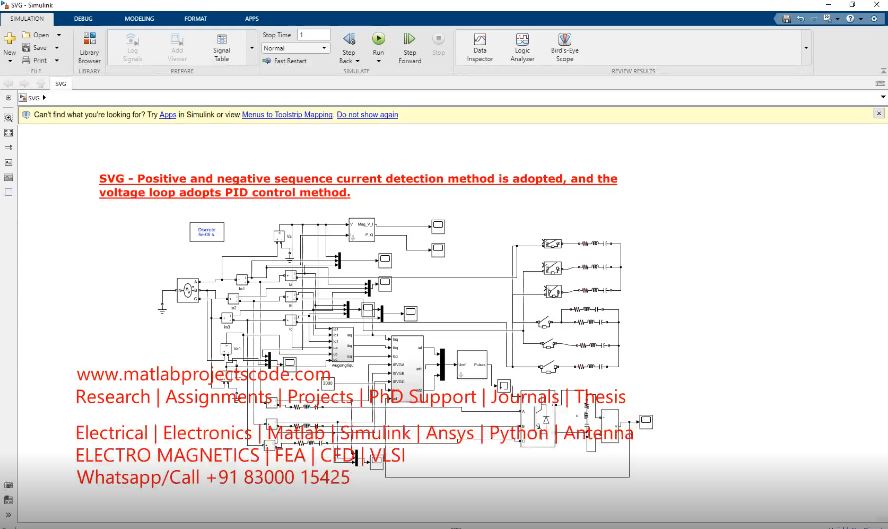Click save icon in quick access toolbar

click(786, 19)
